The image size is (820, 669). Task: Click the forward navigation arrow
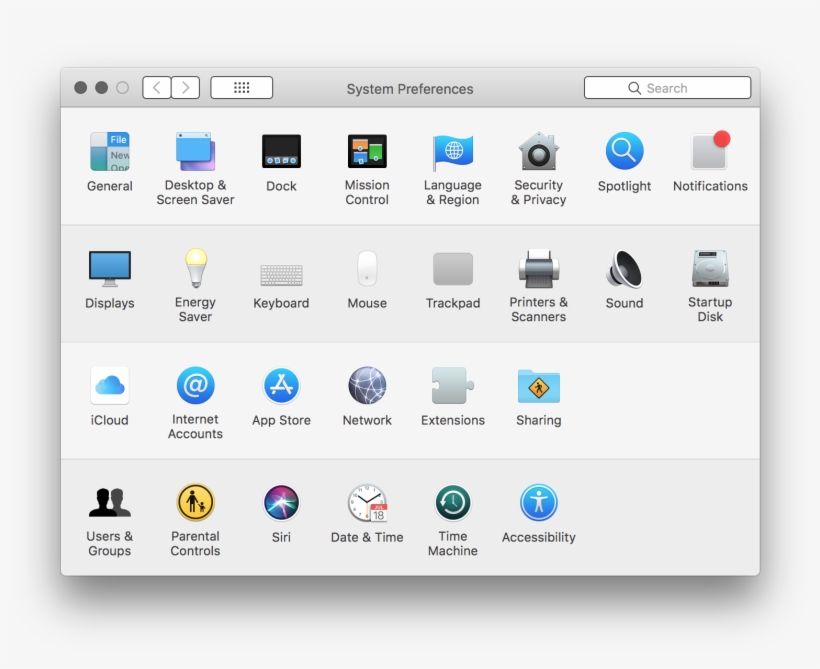click(x=186, y=87)
